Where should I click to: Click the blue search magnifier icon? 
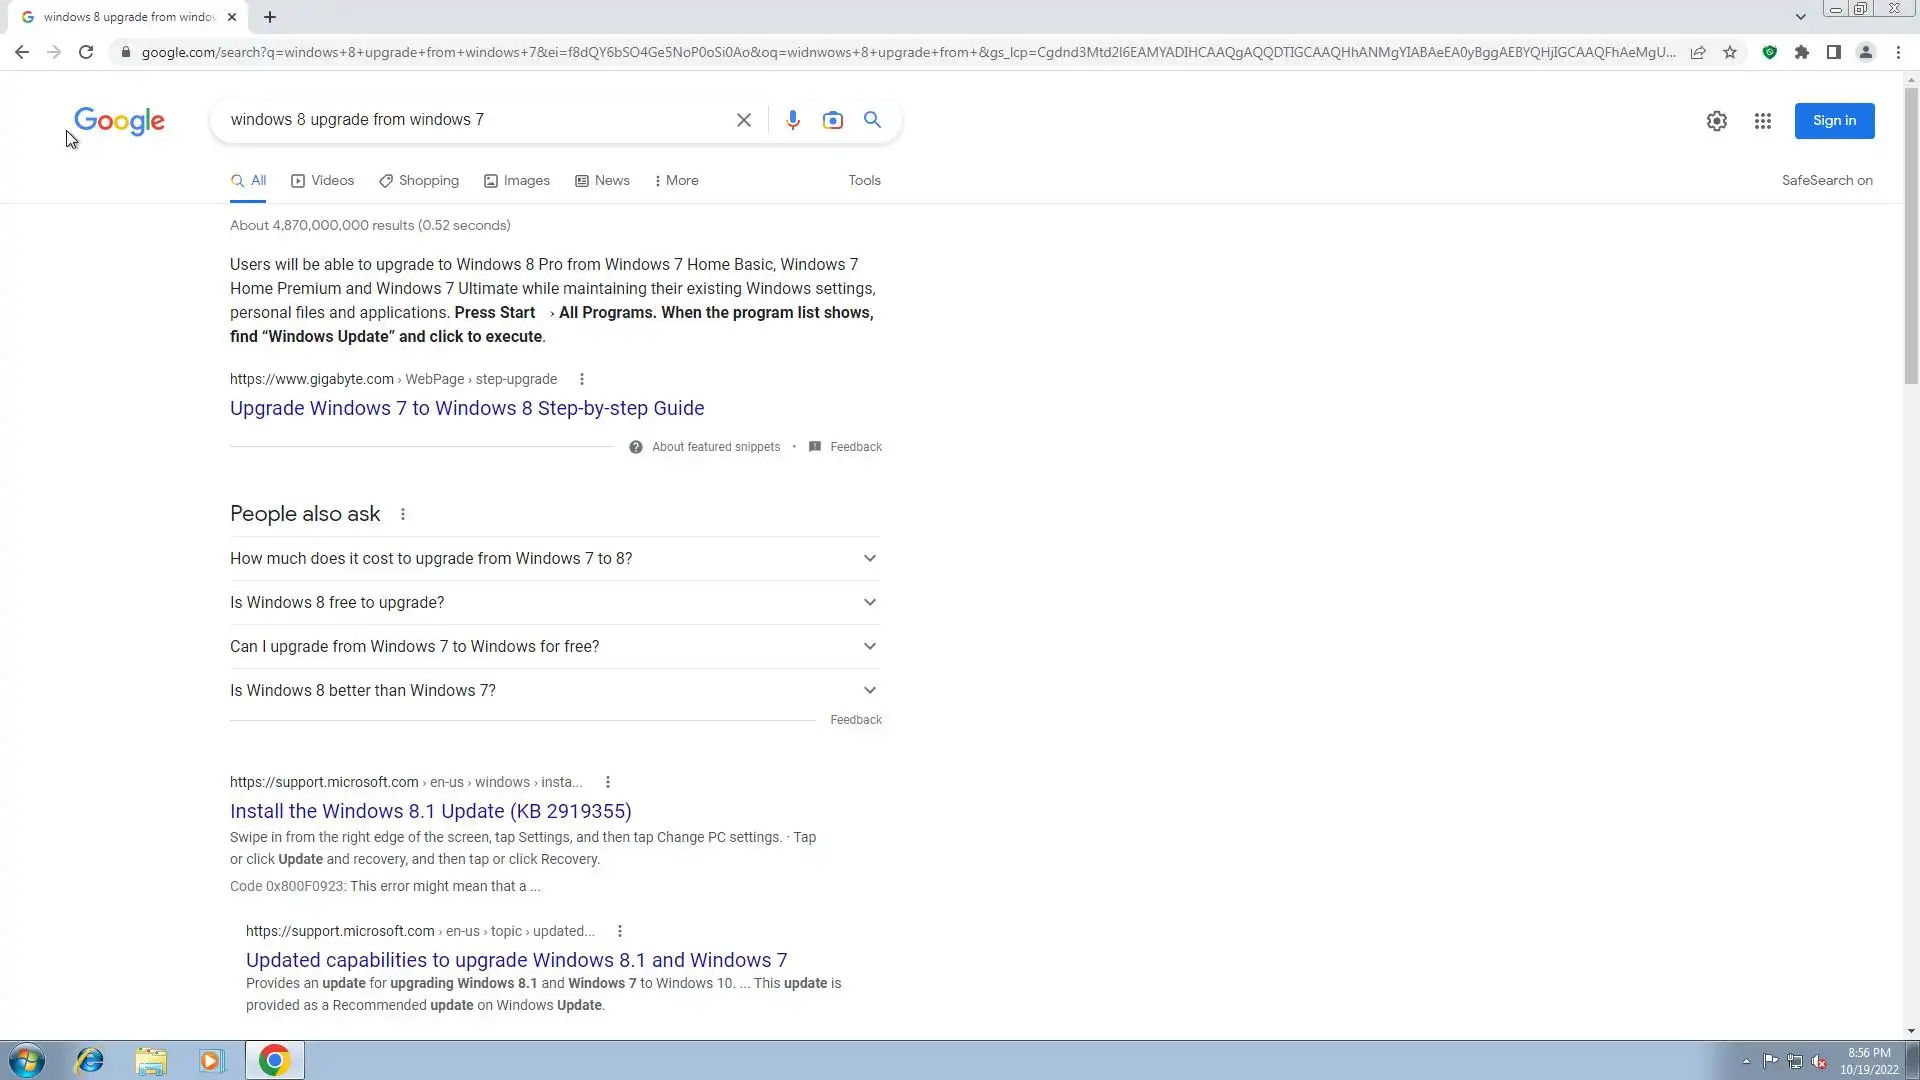click(x=872, y=120)
